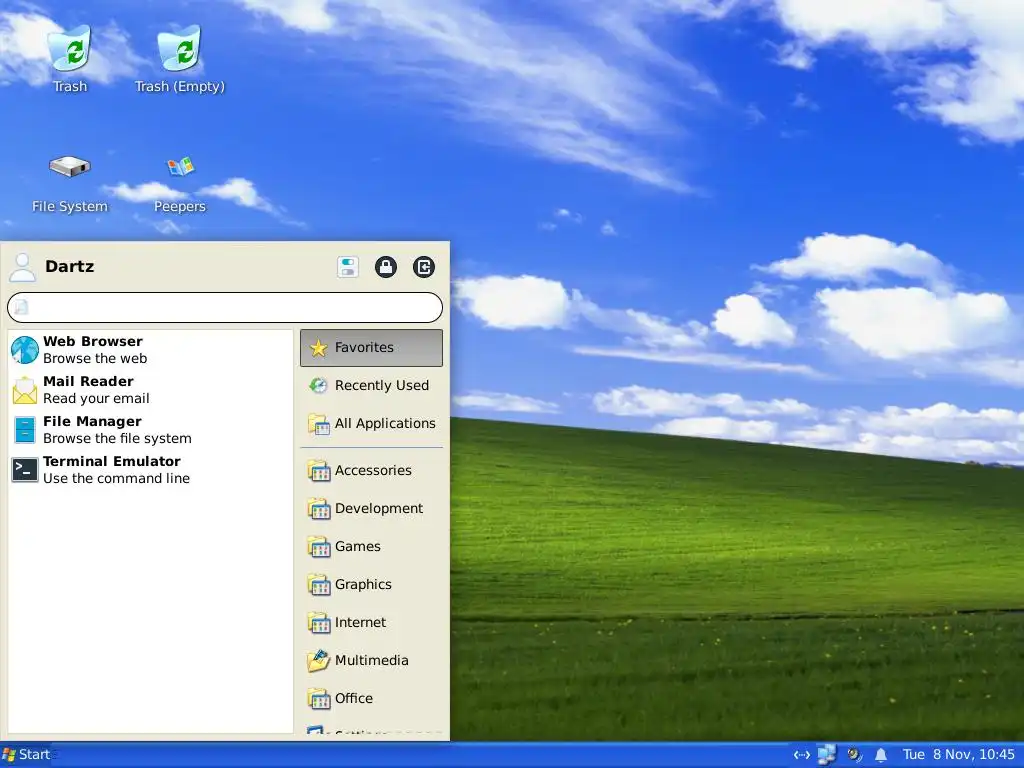Screen dimensions: 1024x768
Task: Launch Terminal Emulator from favorites
Action: [151, 470]
